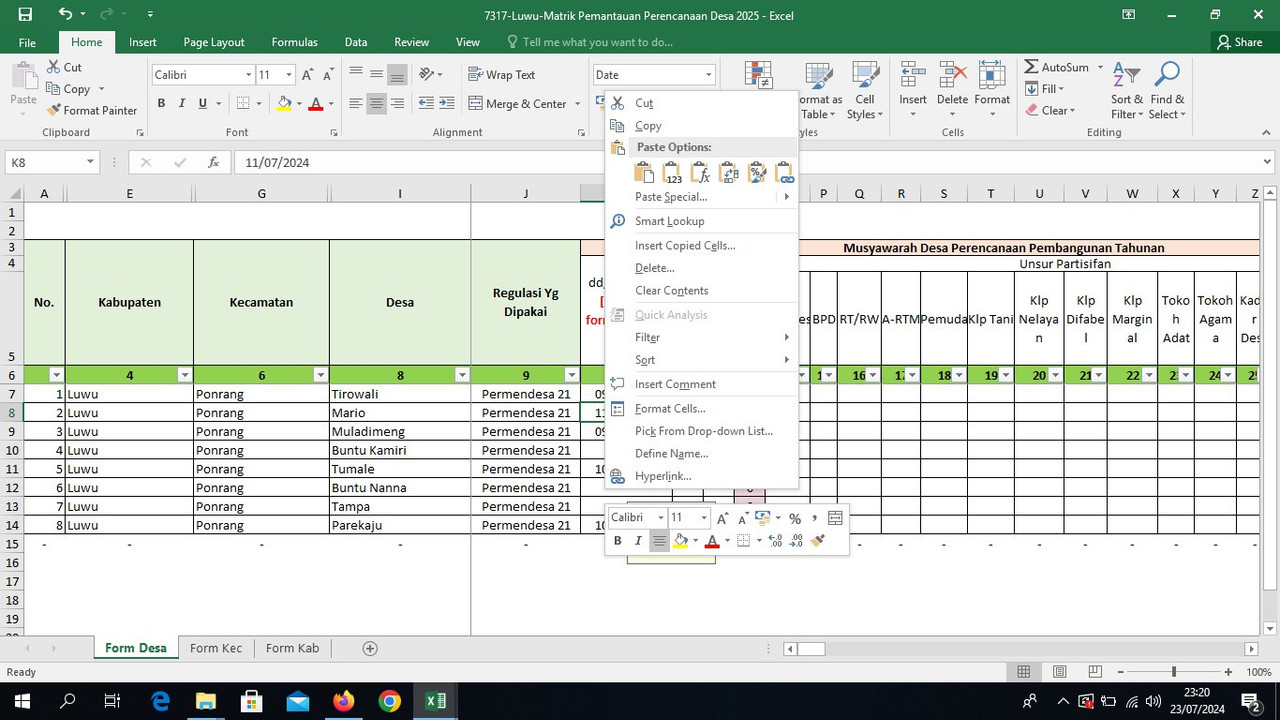The width and height of the screenshot is (1280, 720).
Task: Switch to the Form Kec sheet tab
Action: tap(216, 648)
